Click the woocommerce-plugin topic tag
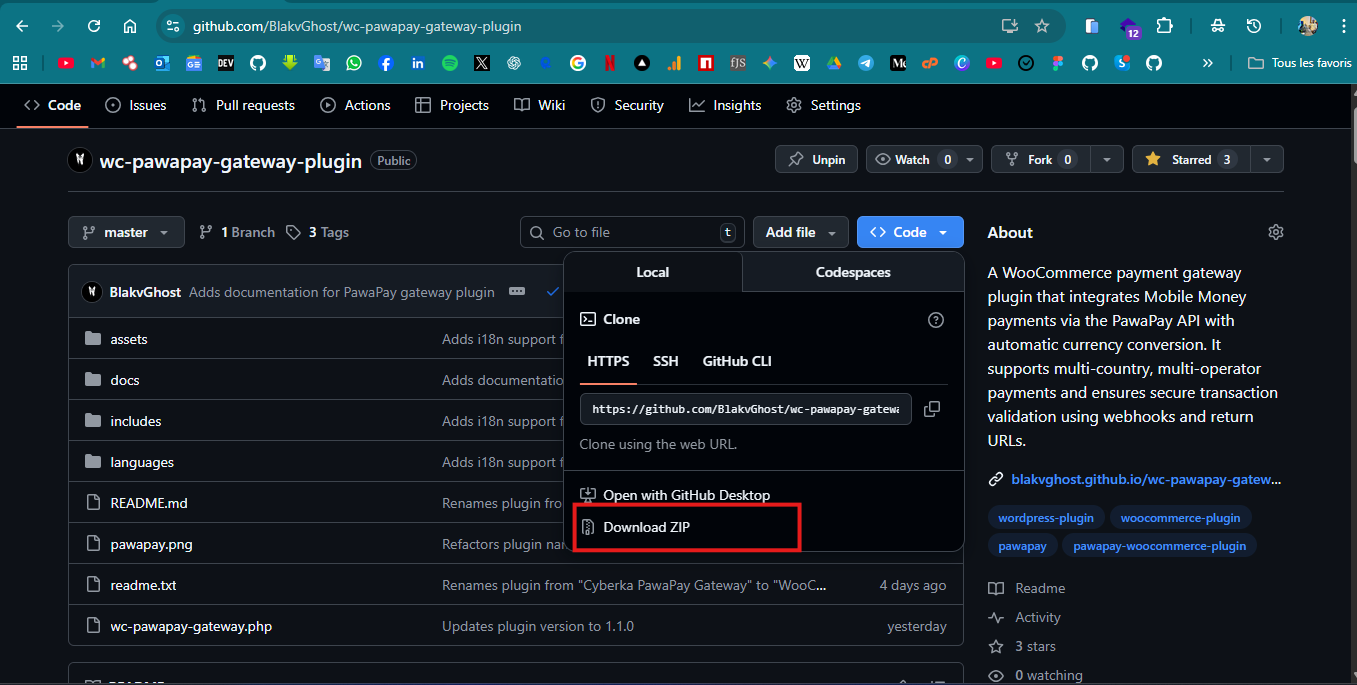 click(x=1180, y=518)
